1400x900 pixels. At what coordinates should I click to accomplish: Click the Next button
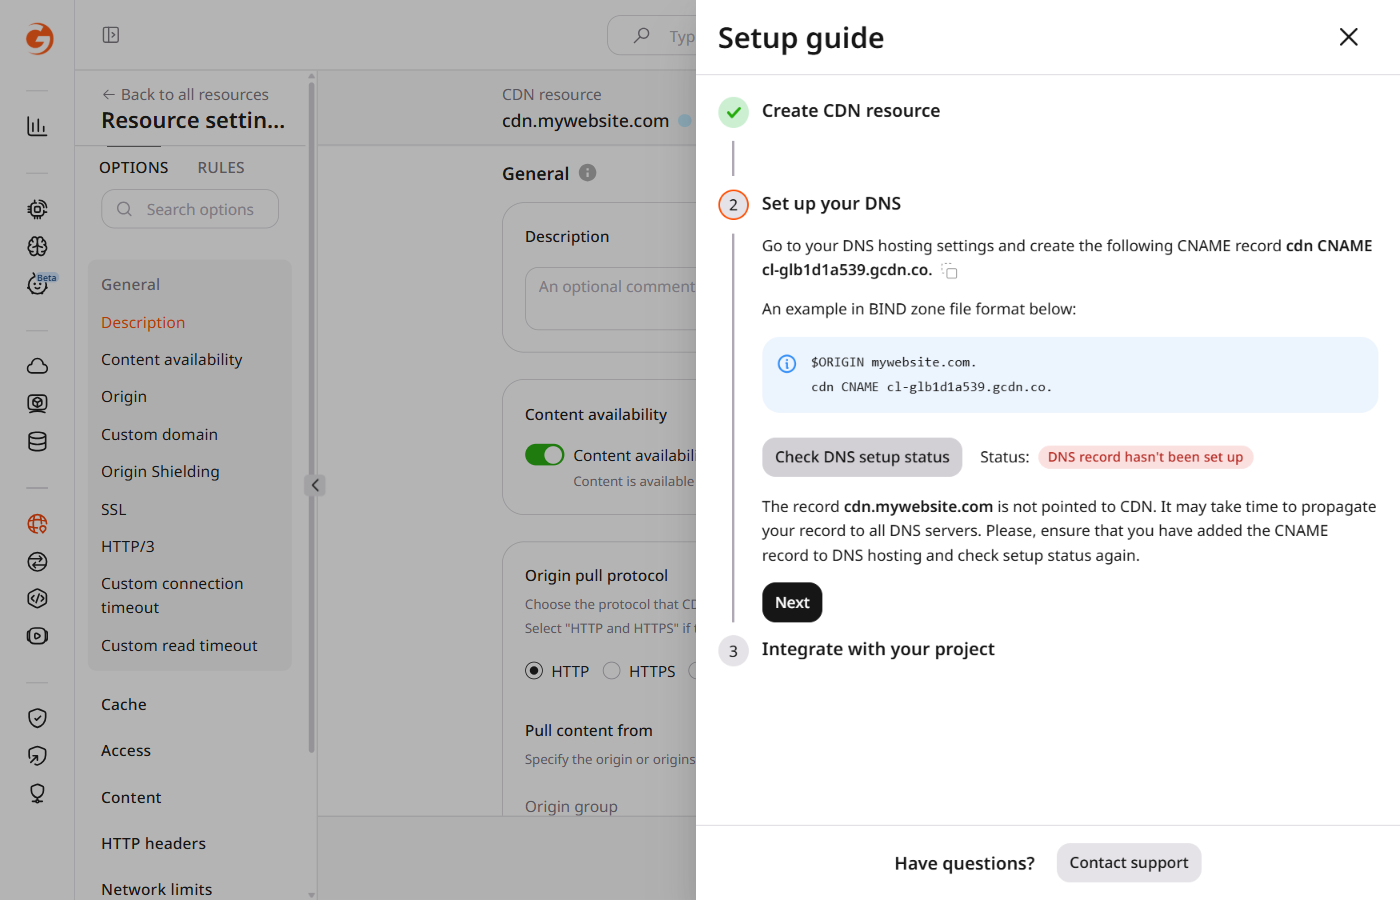point(792,602)
